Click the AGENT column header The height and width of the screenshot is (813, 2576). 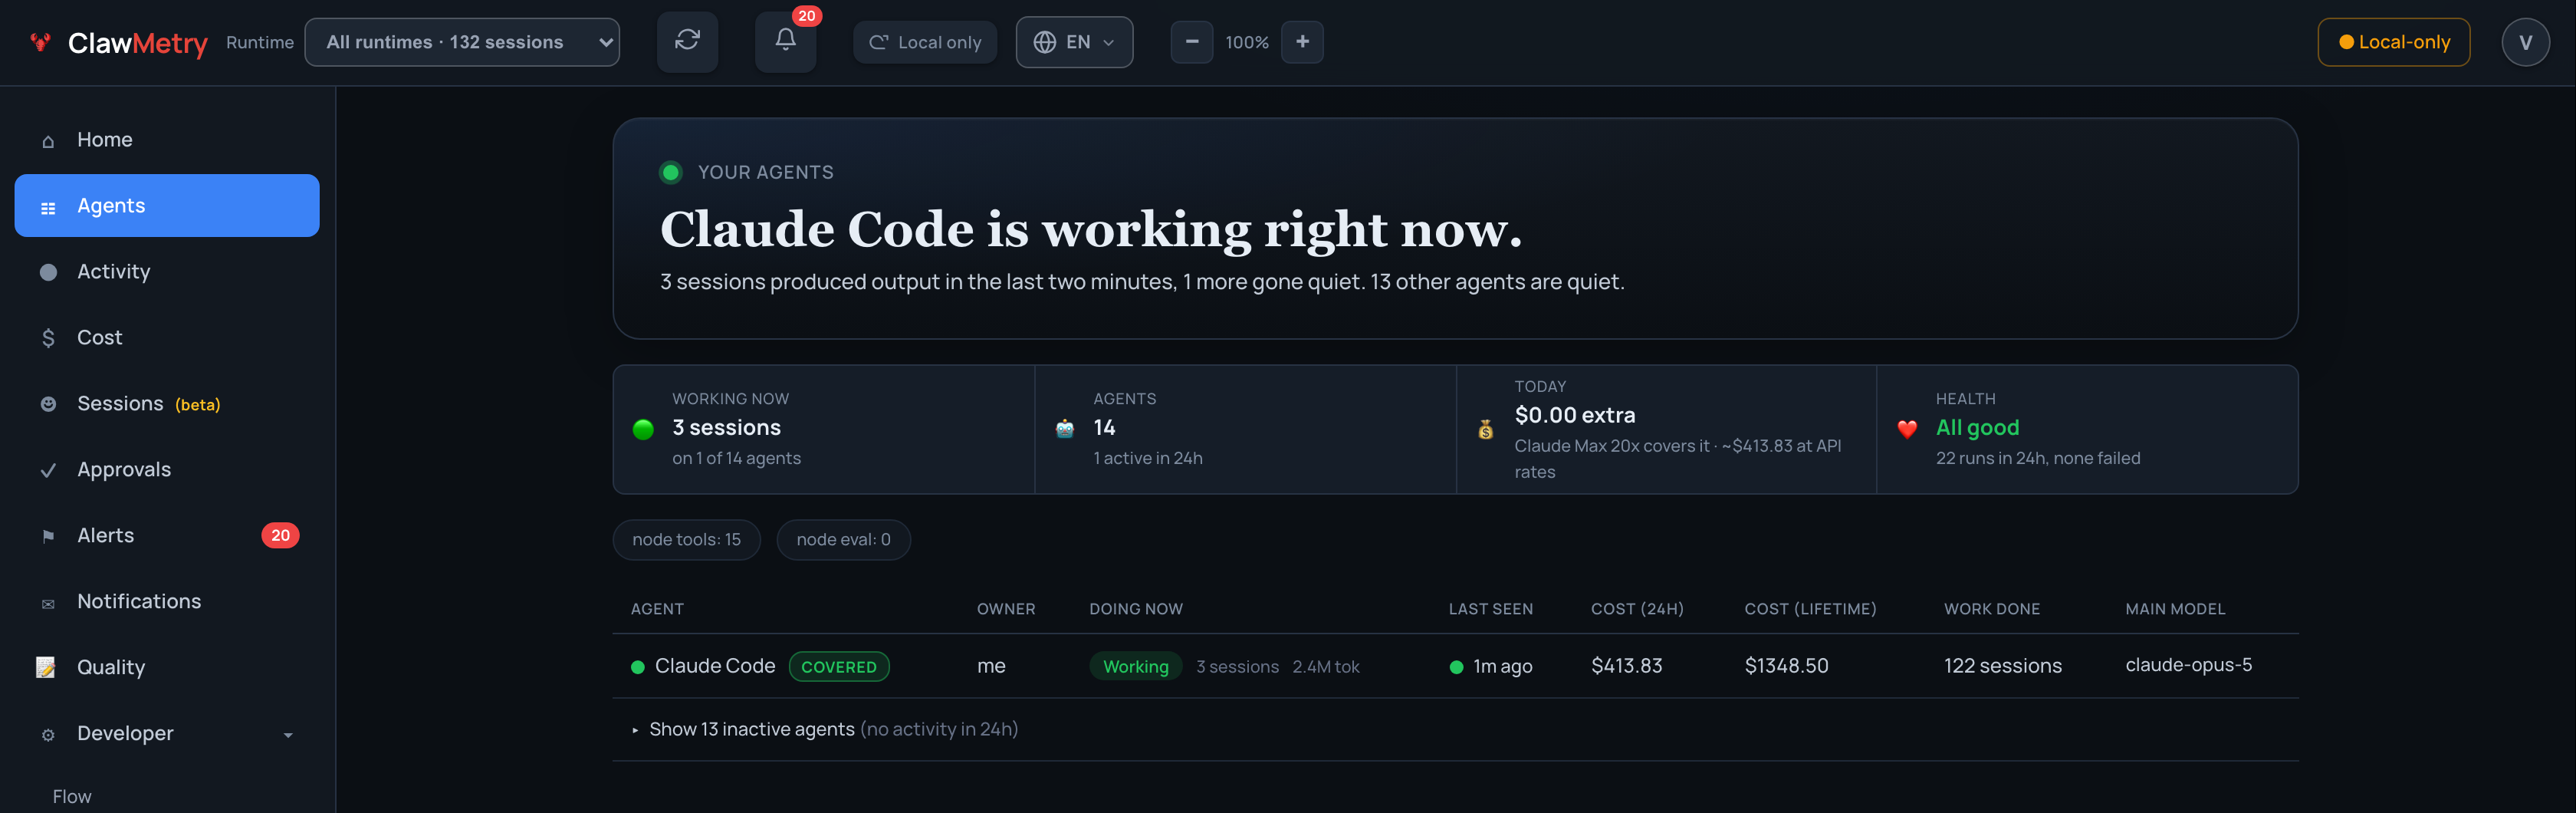click(657, 609)
